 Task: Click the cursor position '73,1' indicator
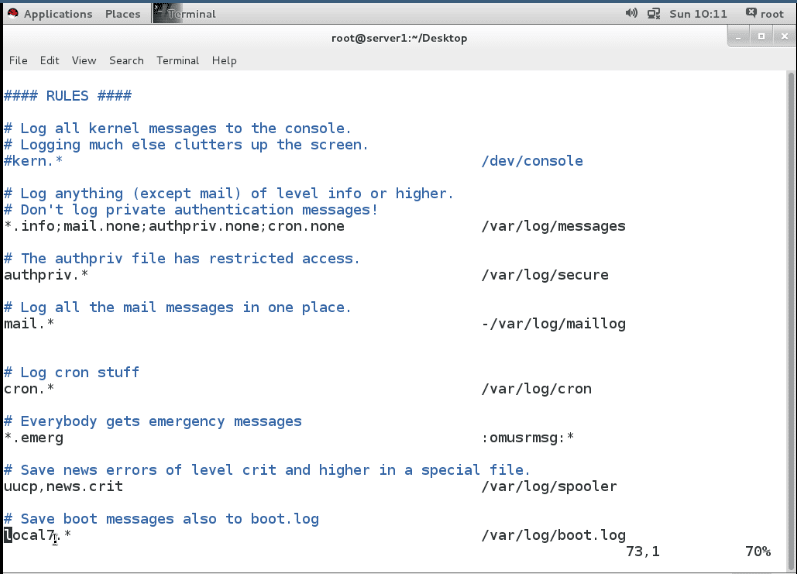point(642,552)
